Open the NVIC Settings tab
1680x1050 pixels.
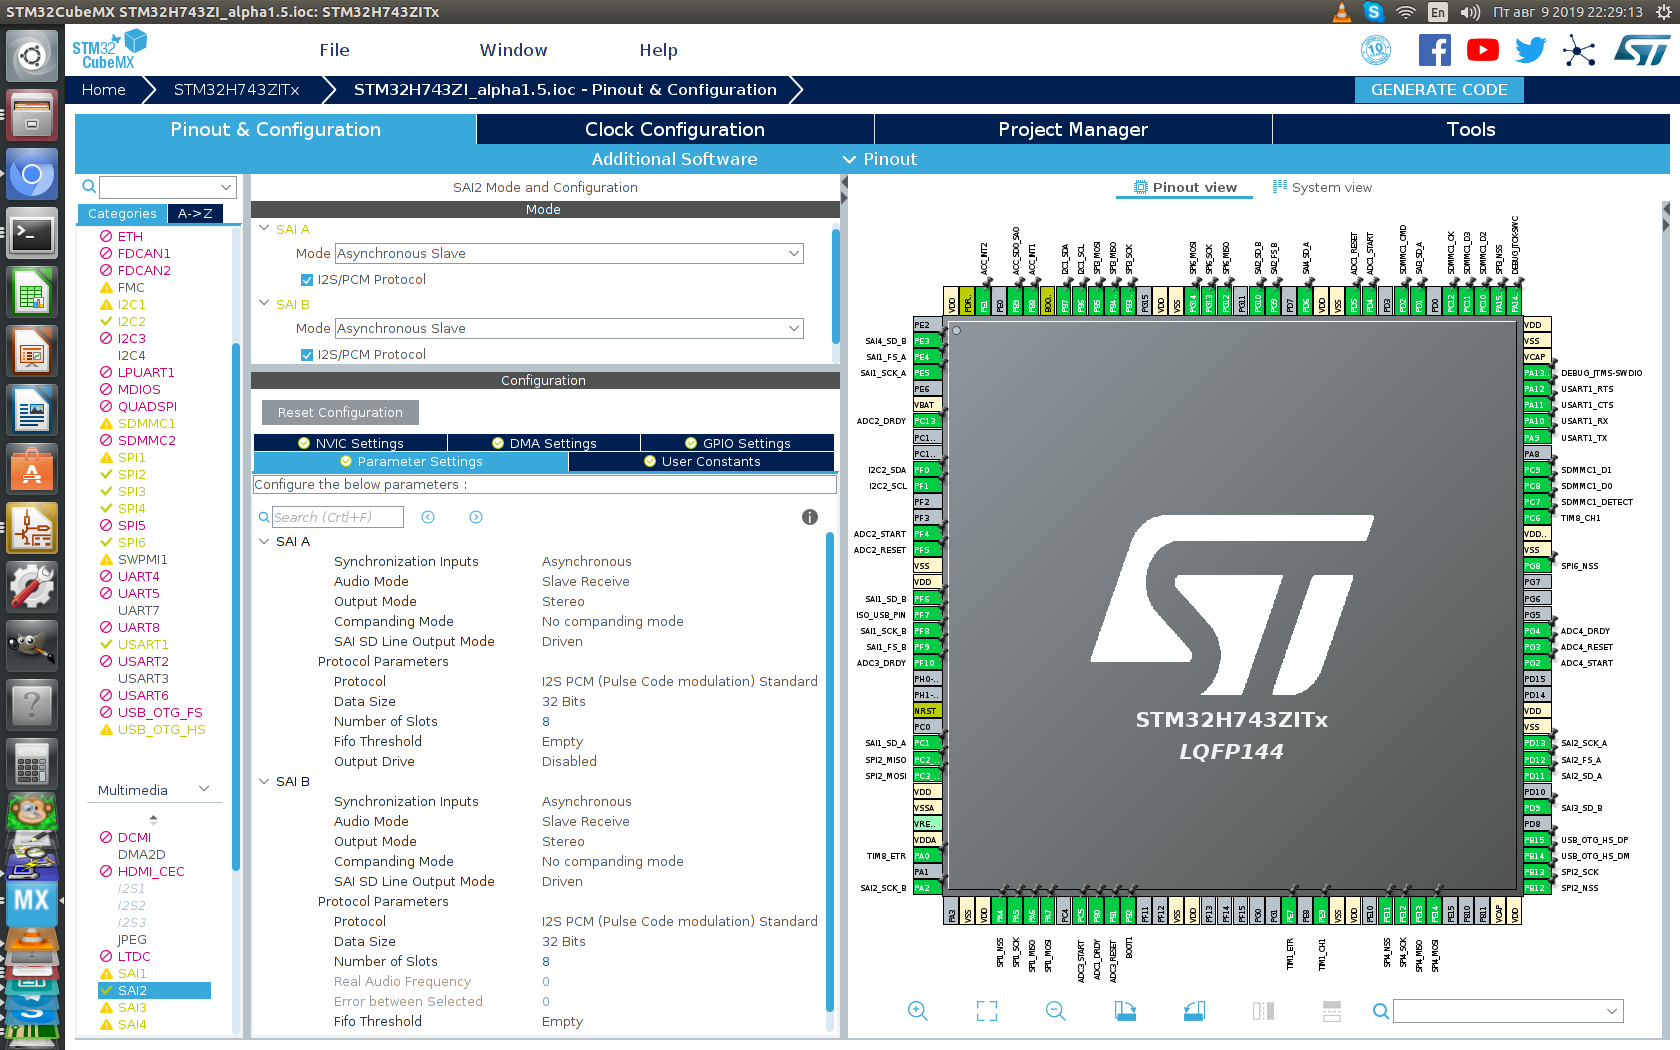(x=350, y=443)
